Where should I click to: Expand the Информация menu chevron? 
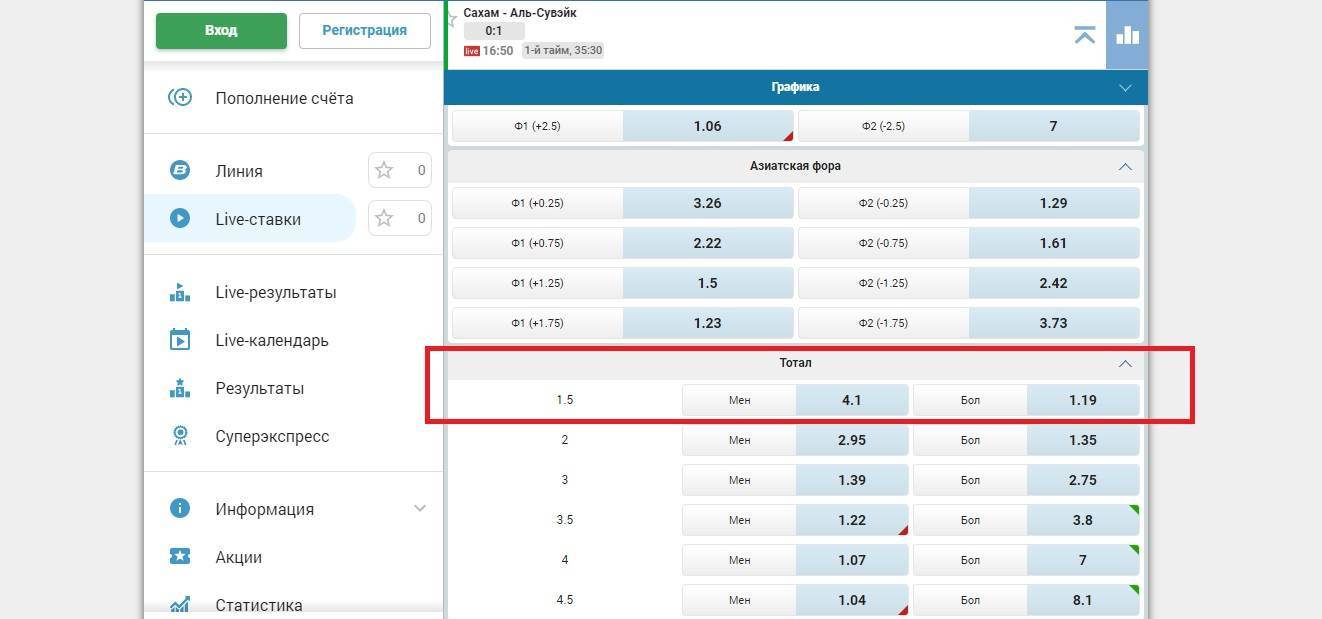click(x=420, y=508)
